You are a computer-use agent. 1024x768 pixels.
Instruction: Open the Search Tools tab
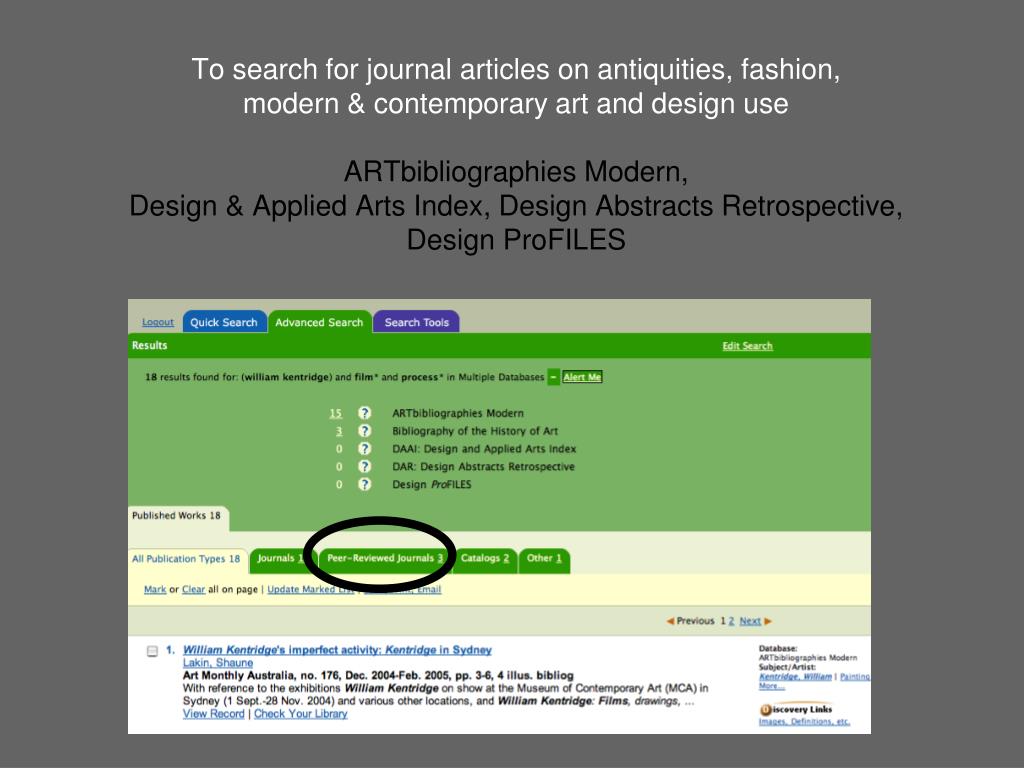pos(417,322)
